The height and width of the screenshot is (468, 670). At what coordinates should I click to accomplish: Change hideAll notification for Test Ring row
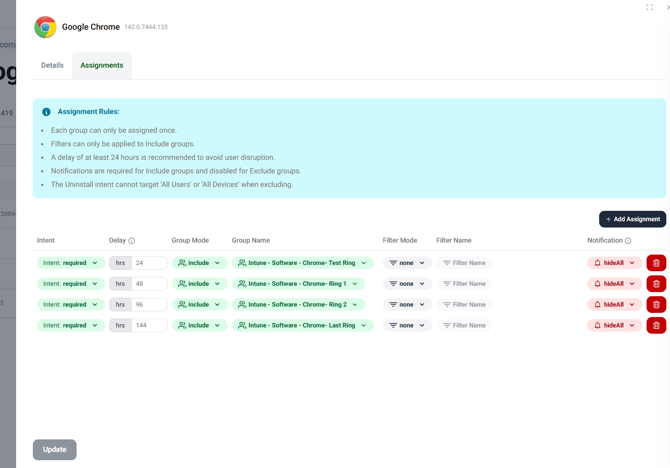coord(614,263)
